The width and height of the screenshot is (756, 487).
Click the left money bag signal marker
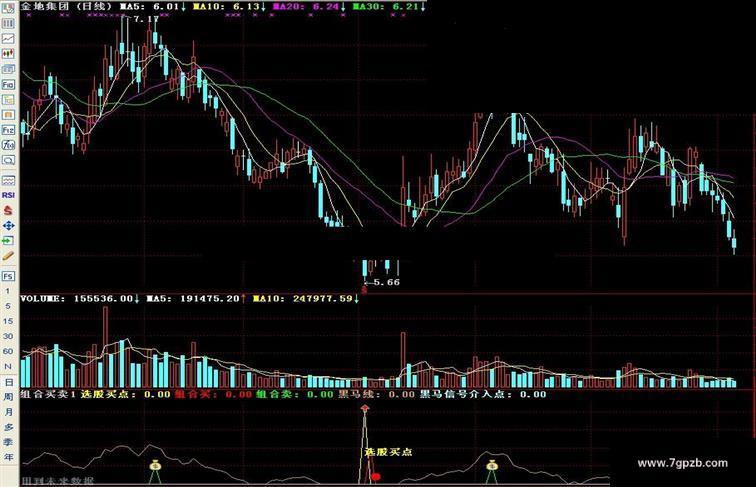coord(155,465)
